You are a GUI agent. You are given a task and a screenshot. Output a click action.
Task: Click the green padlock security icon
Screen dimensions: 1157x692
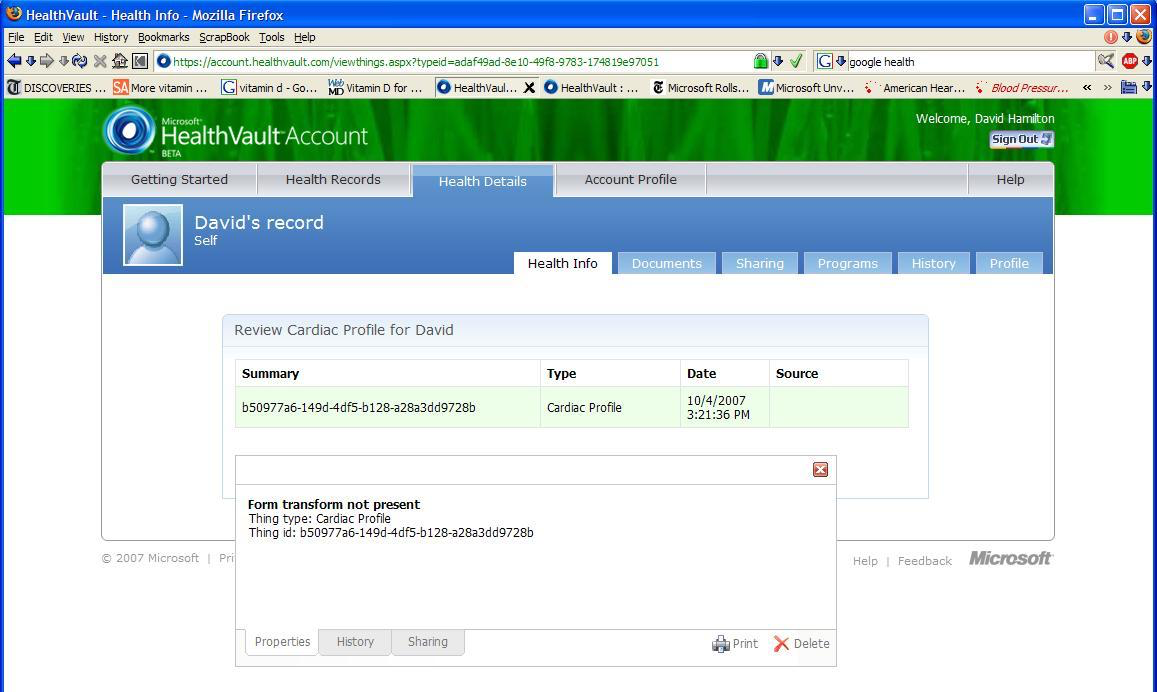pos(761,61)
